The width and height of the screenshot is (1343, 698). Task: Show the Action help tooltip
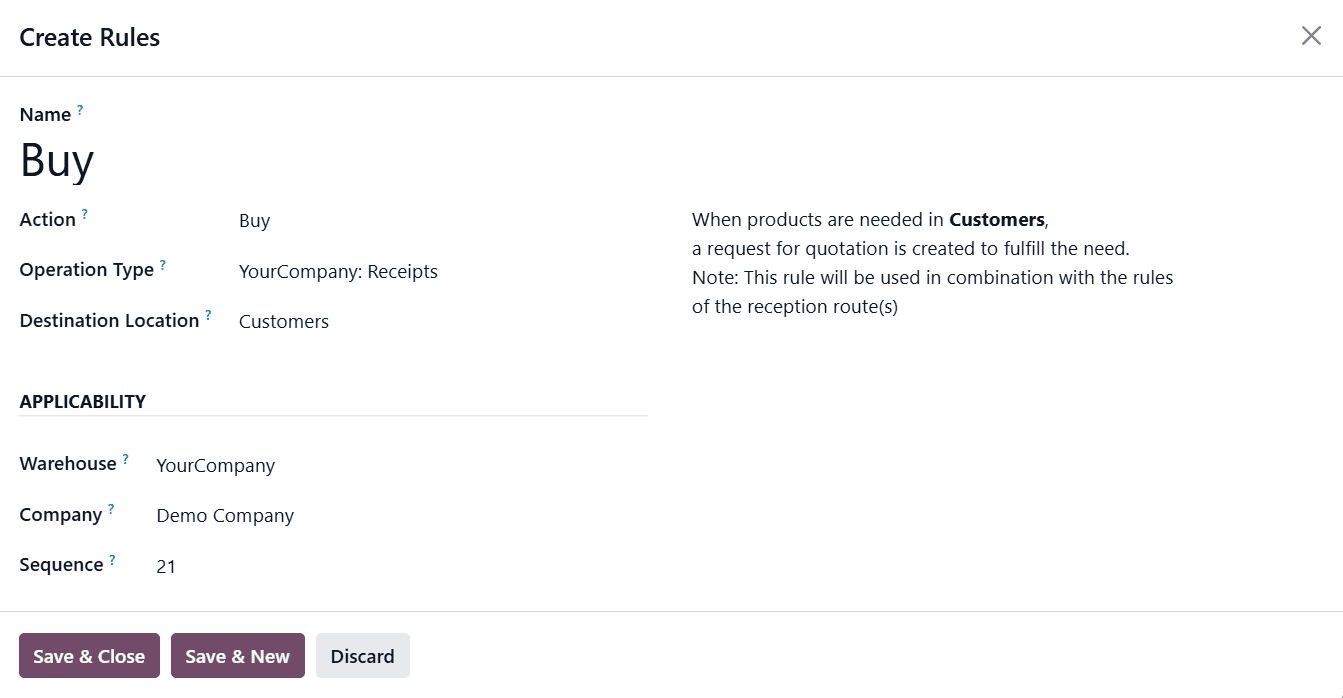click(x=84, y=212)
